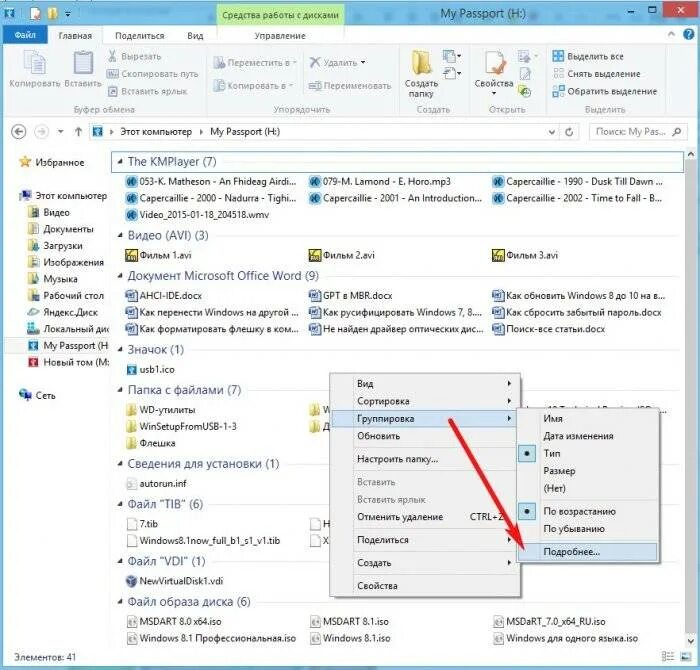Group by Имя in the submenu
The image size is (700, 670).
pyautogui.click(x=588, y=419)
